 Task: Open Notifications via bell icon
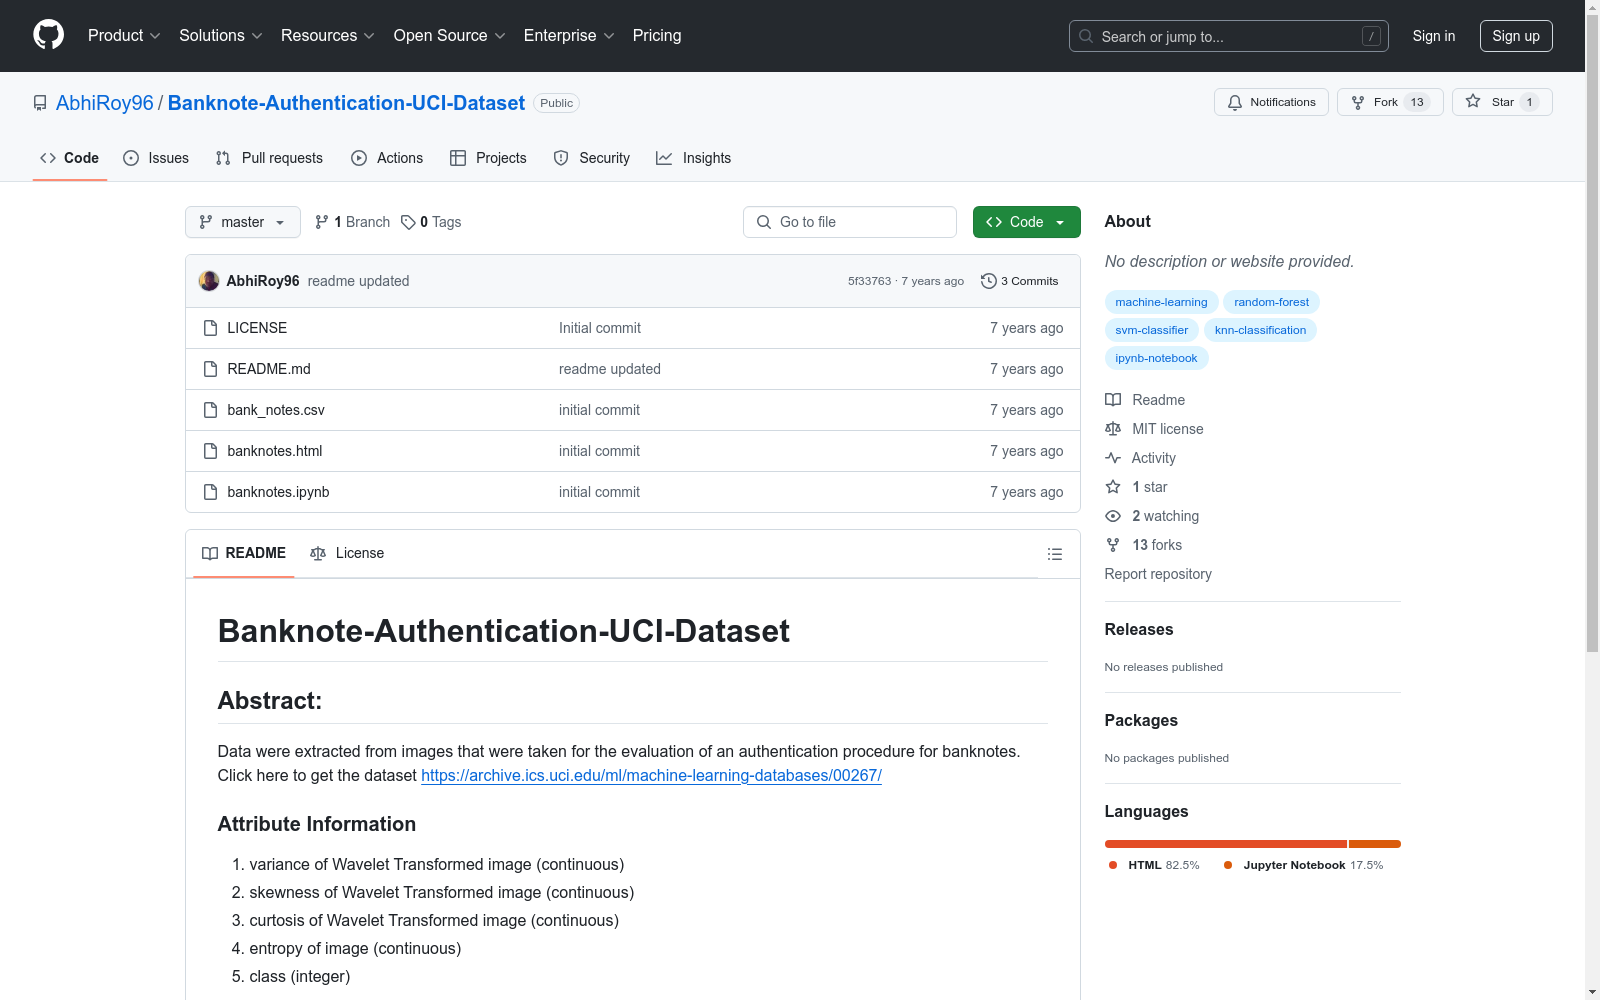click(1235, 102)
